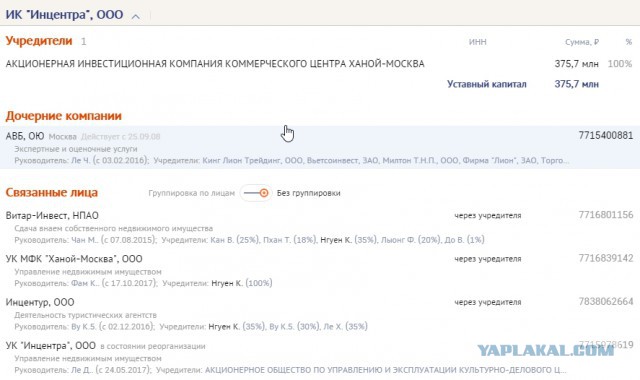The height and width of the screenshot is (380, 640).
Task: Open subsidiary АВБ, ОЮ
Action: (25, 136)
